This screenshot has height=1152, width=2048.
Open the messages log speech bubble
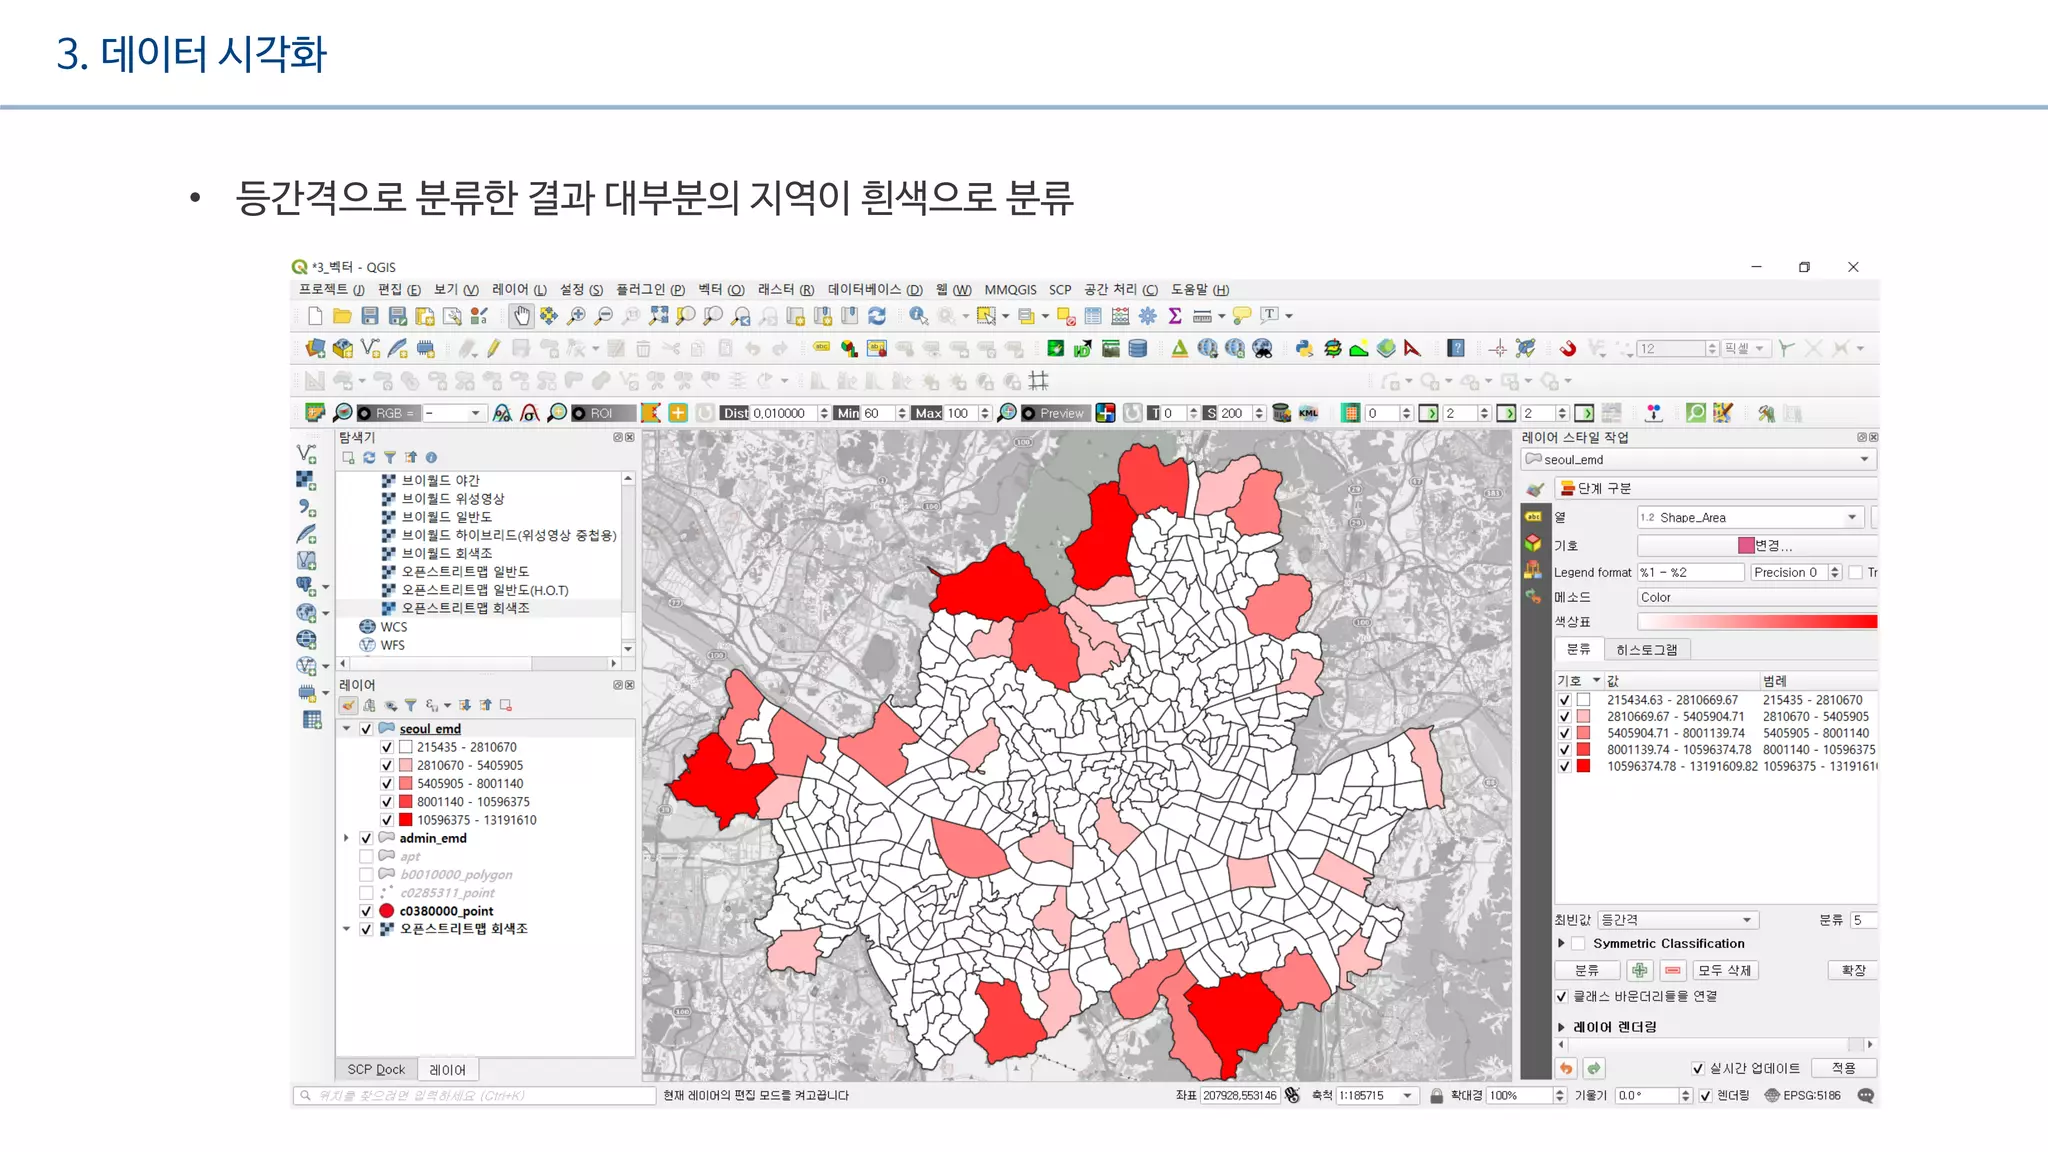tap(1865, 1095)
